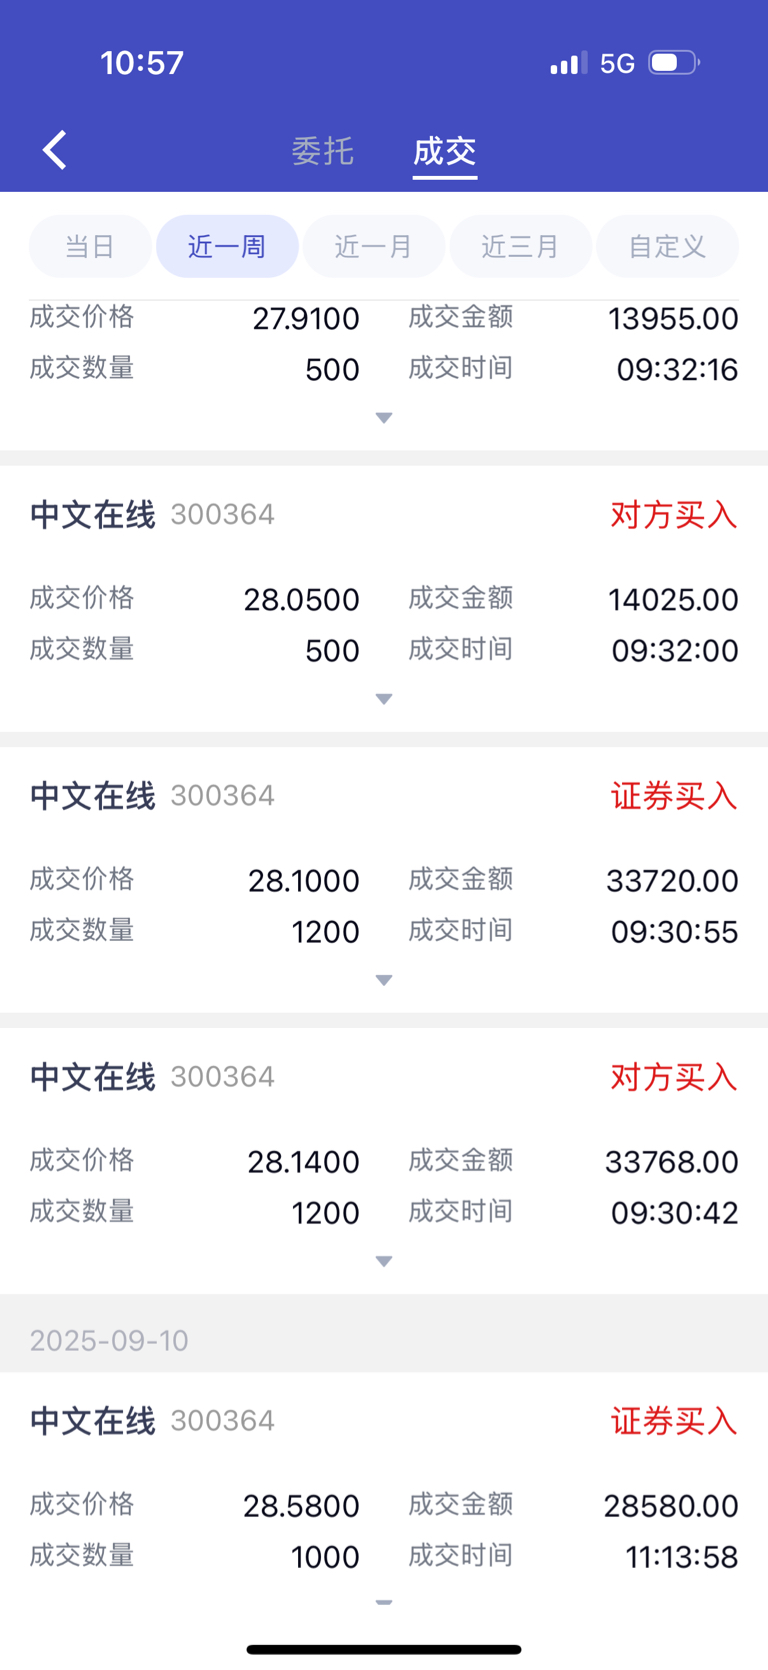
Task: Tap the back arrow icon
Action: coord(55,151)
